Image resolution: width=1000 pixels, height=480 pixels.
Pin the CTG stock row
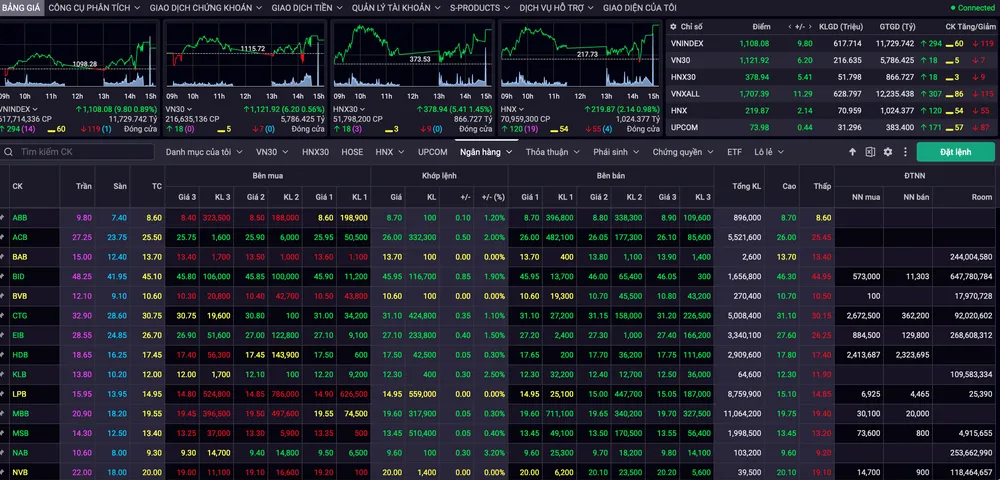[3, 315]
